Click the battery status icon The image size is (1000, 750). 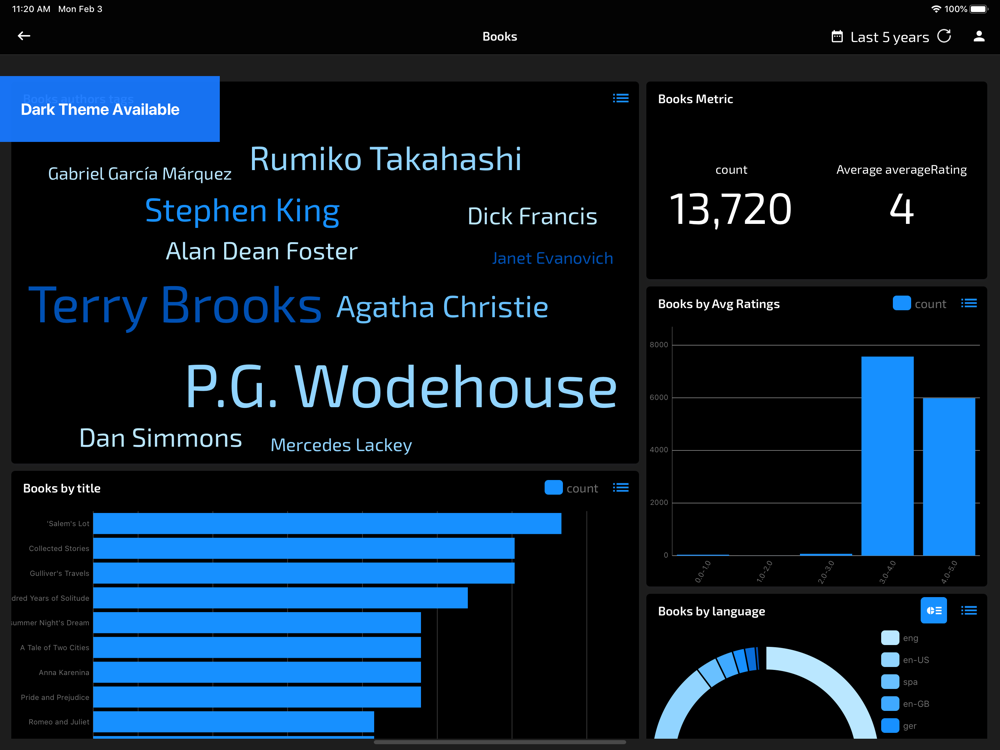(x=978, y=9)
